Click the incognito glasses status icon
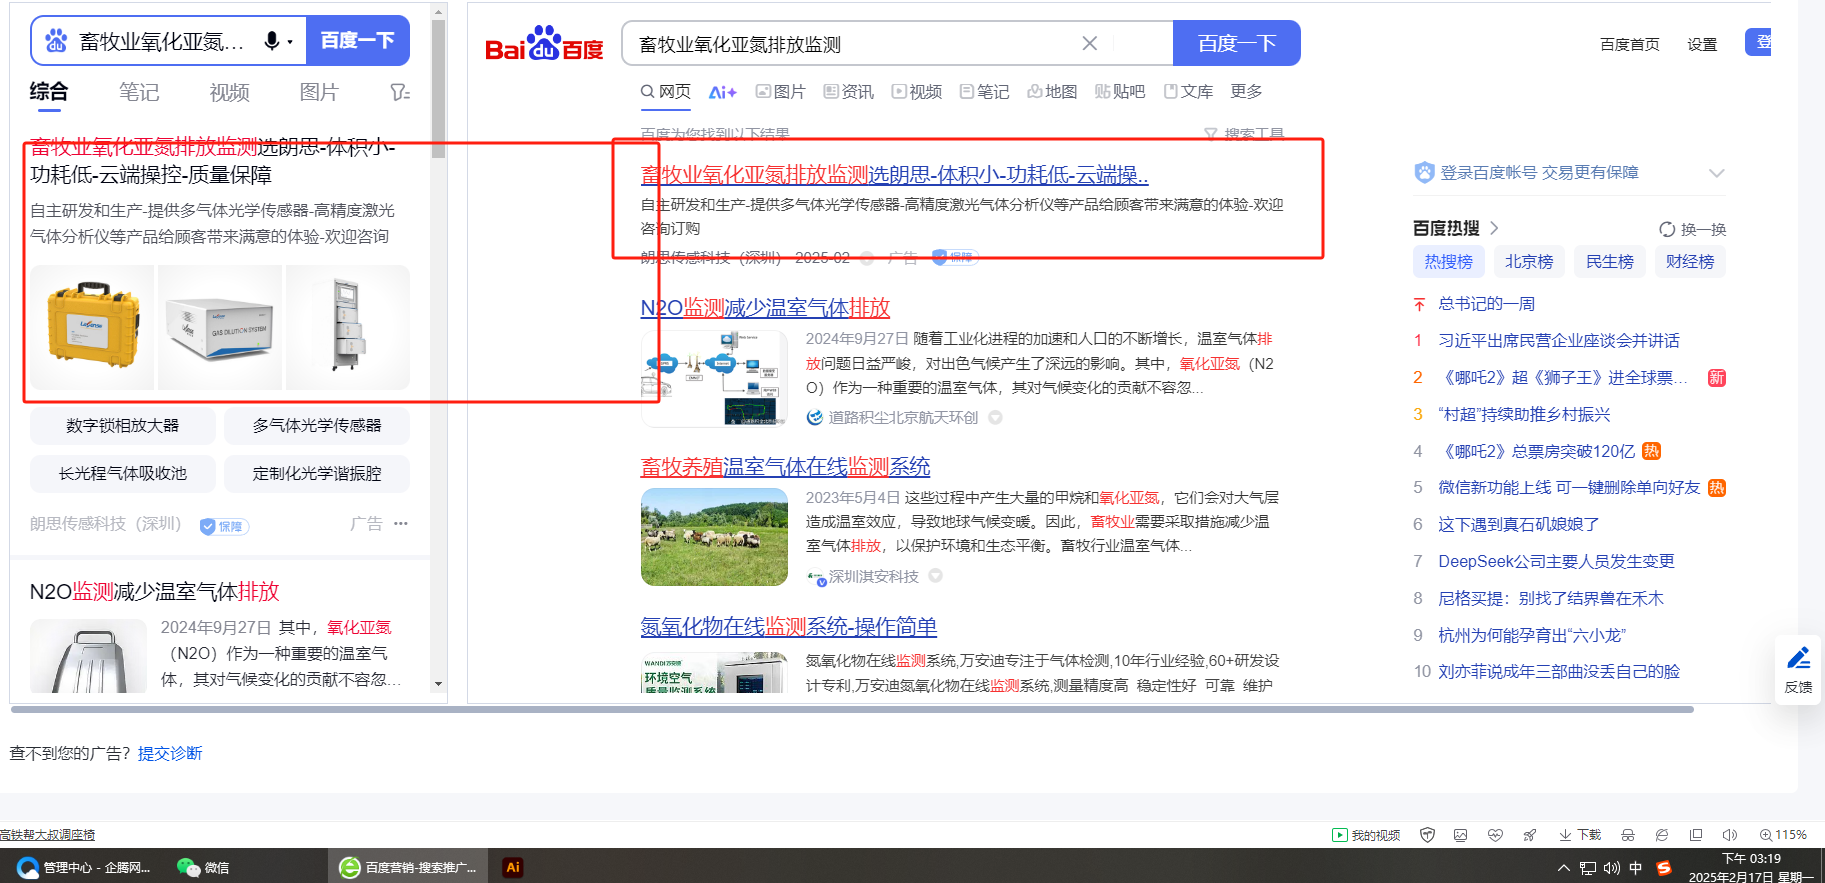The height and width of the screenshot is (883, 1825). pos(1628,835)
